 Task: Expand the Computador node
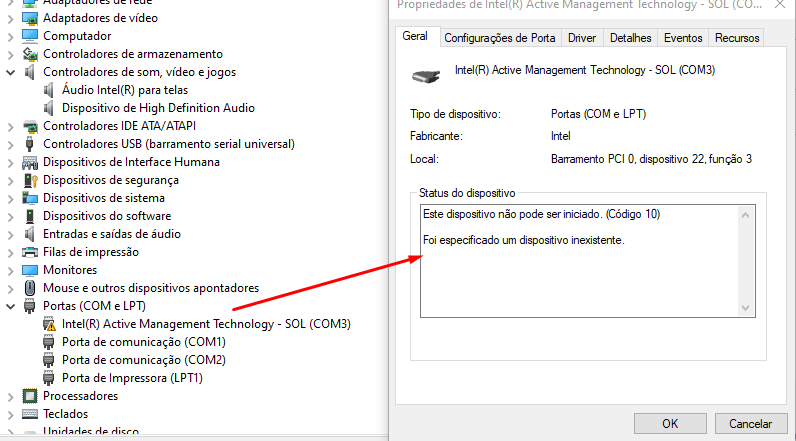coord(10,37)
